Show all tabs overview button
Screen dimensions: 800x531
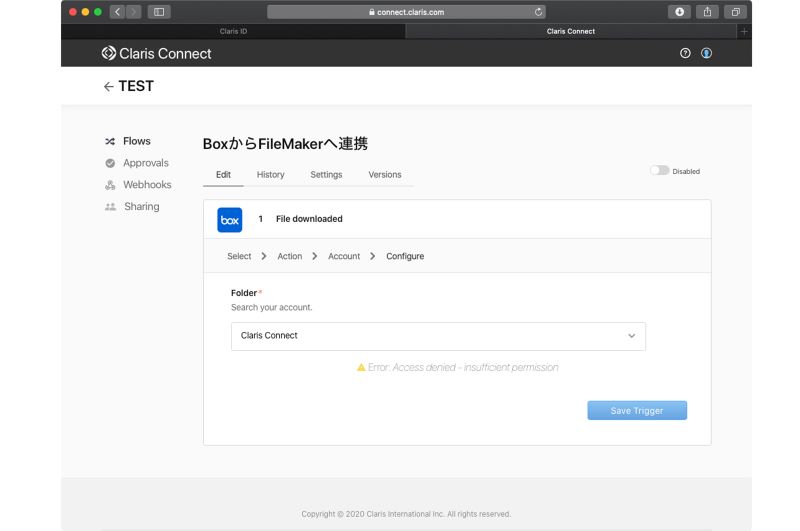click(x=735, y=12)
